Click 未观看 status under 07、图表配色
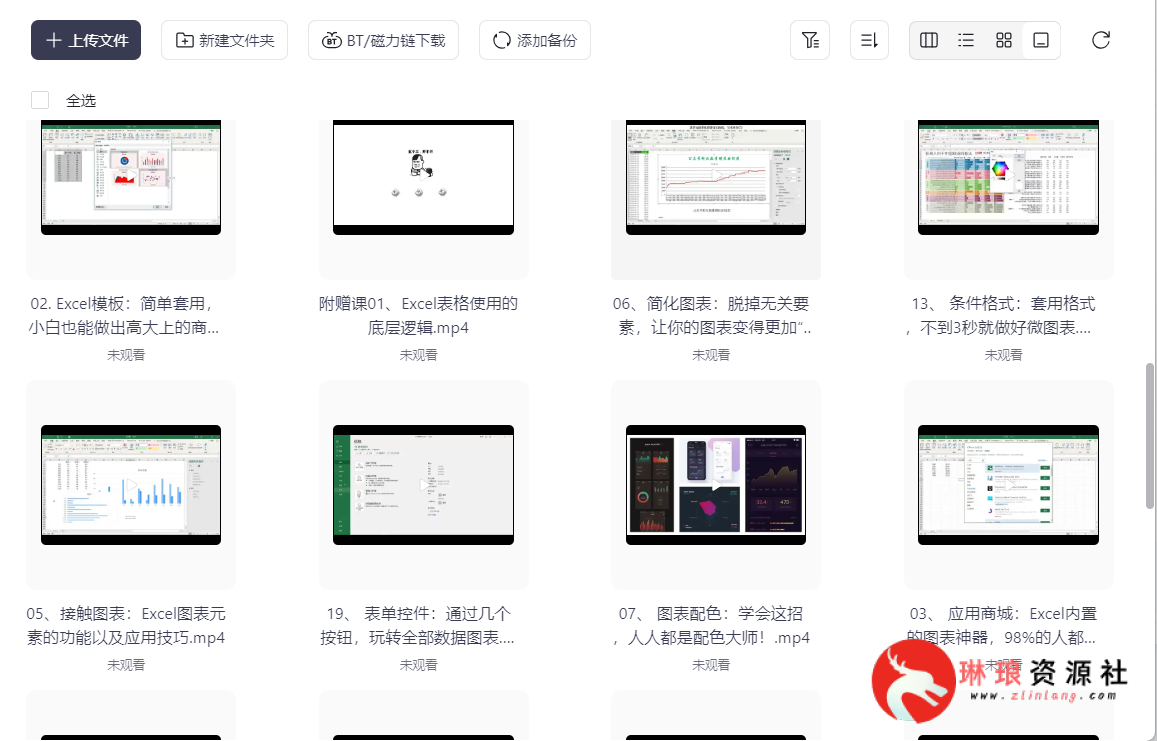The width and height of the screenshot is (1157, 741). pyautogui.click(x=711, y=665)
